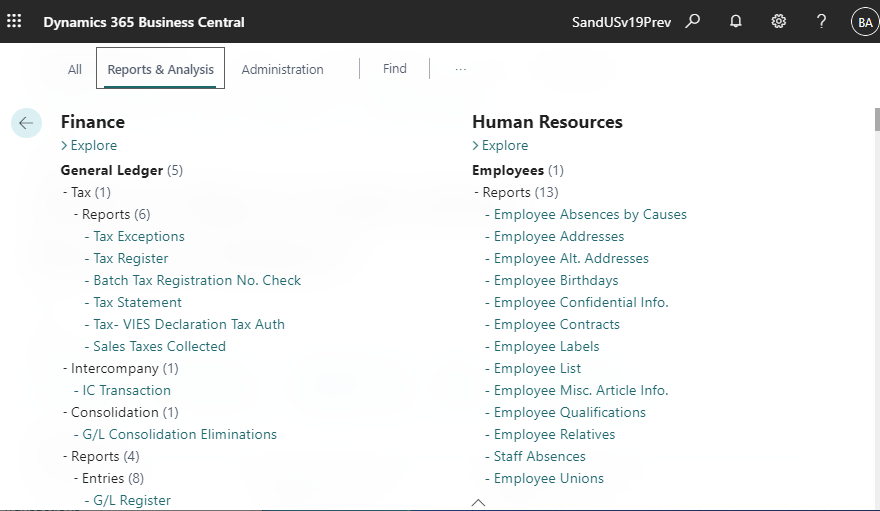880x511 pixels.
Task: Collapse the Reports (6) node under Tax
Action: tap(112, 214)
